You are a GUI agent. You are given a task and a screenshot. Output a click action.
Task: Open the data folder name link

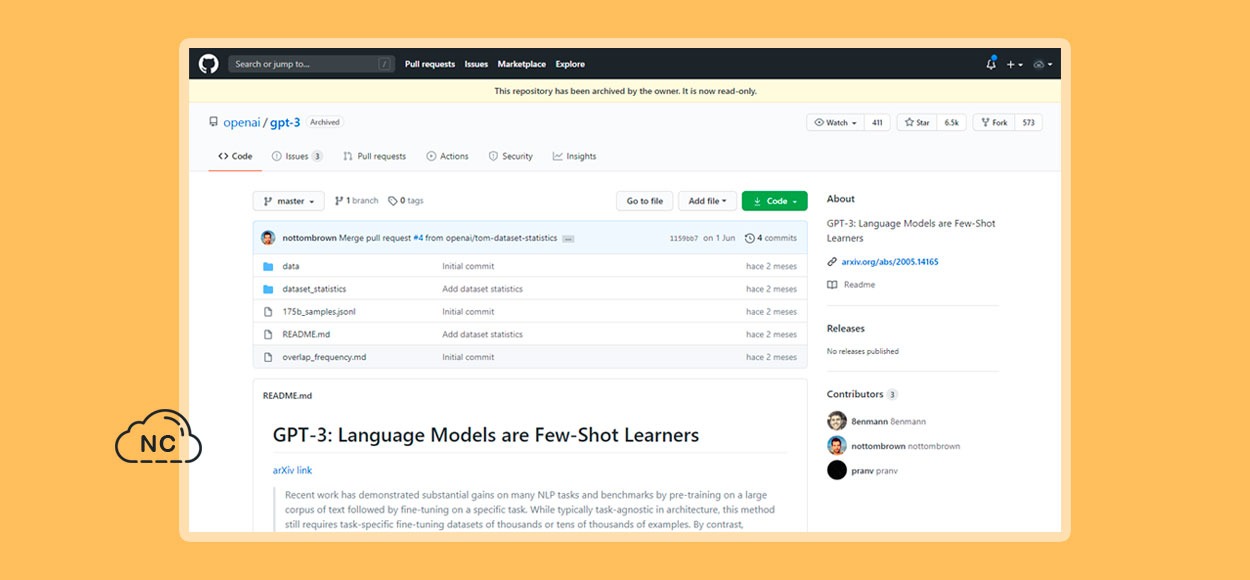click(291, 267)
